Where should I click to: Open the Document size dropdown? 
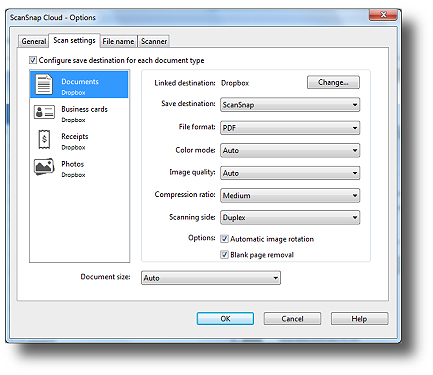[x=211, y=278]
